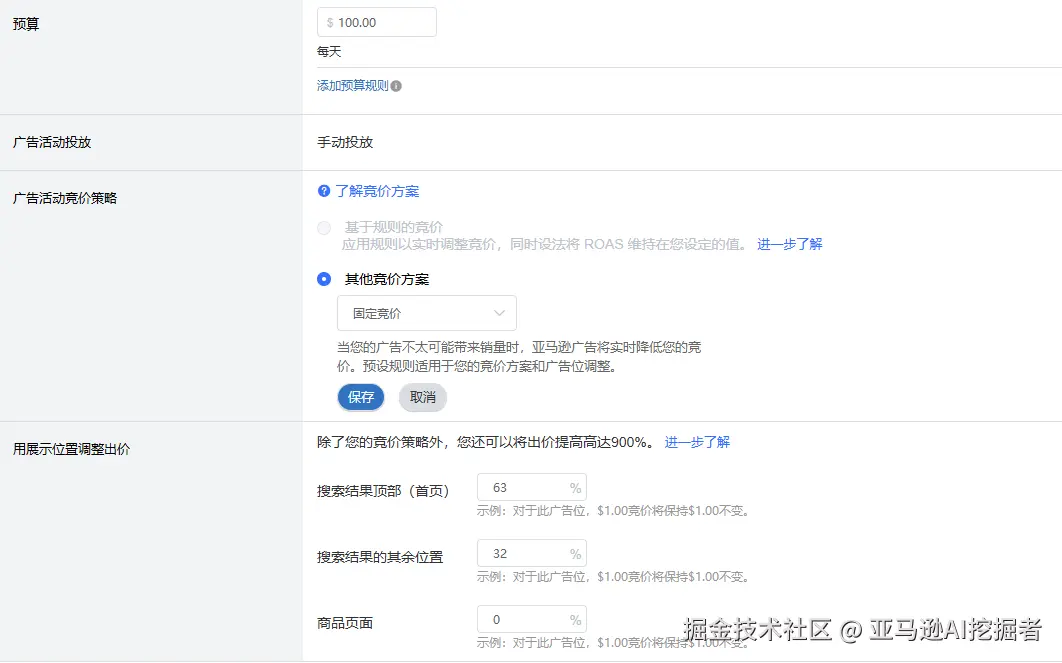Click the 保存 button
The image size is (1062, 663).
(x=361, y=397)
